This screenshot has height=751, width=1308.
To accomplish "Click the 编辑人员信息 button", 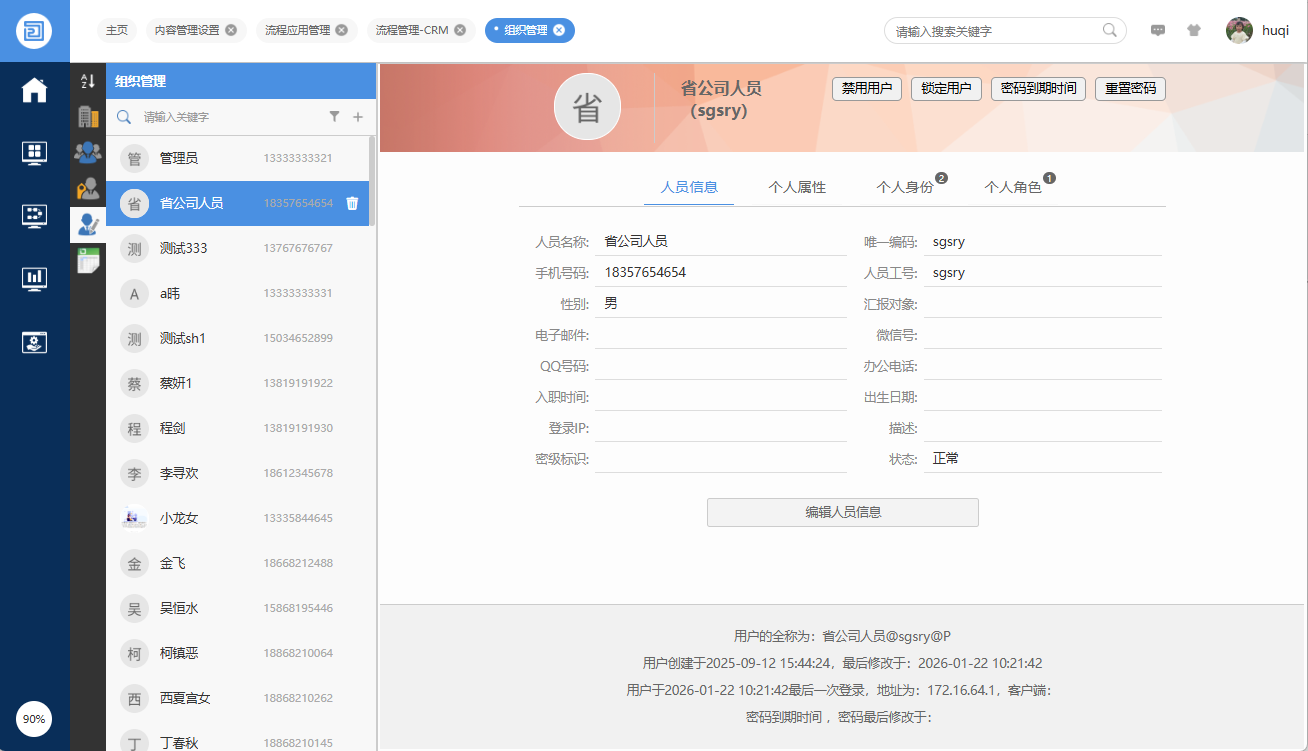I will [842, 512].
